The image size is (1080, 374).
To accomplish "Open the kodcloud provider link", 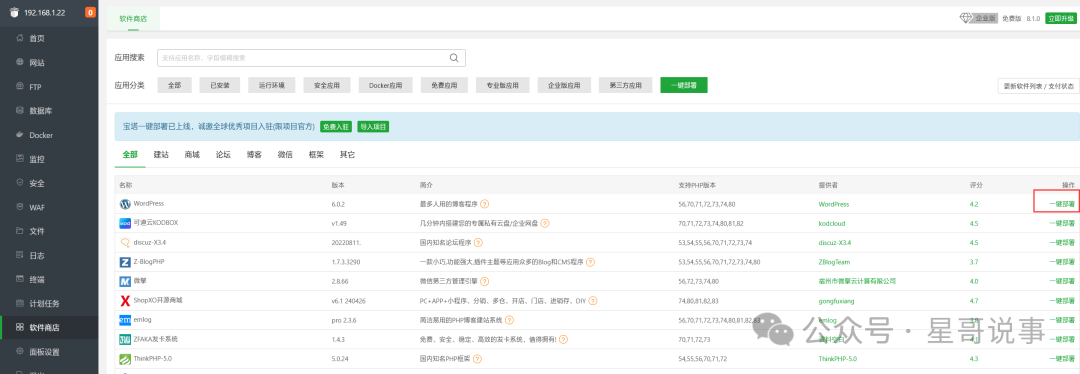I will tap(831, 223).
